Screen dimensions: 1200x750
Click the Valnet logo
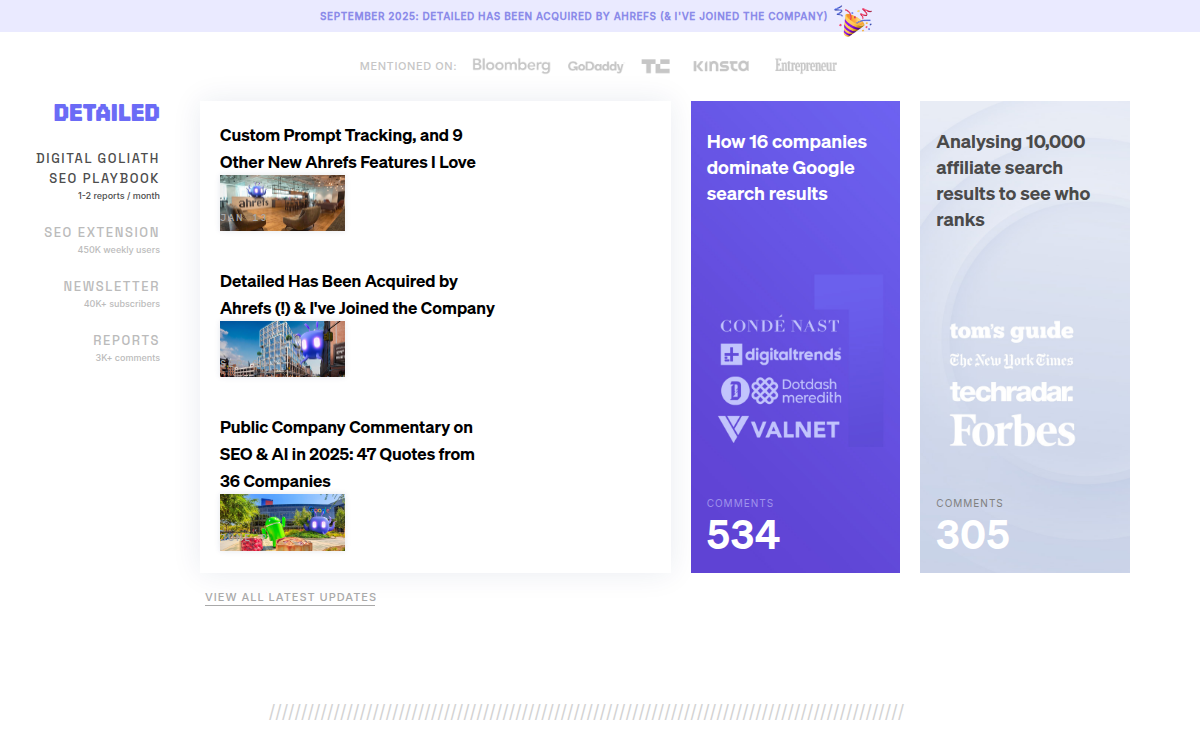coord(779,429)
